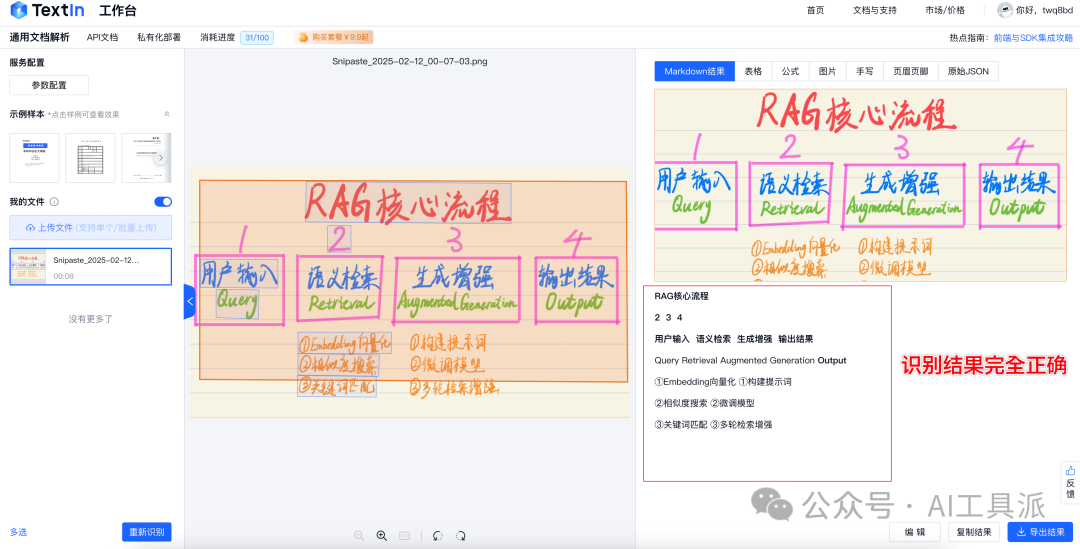1080x549 pixels.
Task: Rotate the image counterclockwise
Action: pyautogui.click(x=437, y=535)
